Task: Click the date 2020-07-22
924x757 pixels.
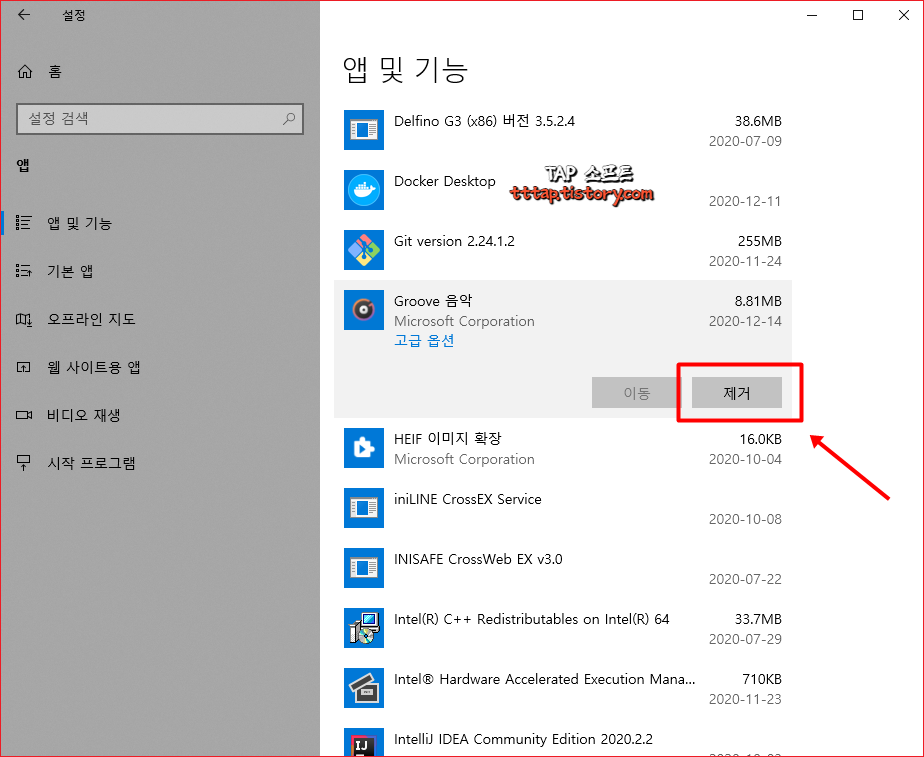Action: (x=745, y=580)
